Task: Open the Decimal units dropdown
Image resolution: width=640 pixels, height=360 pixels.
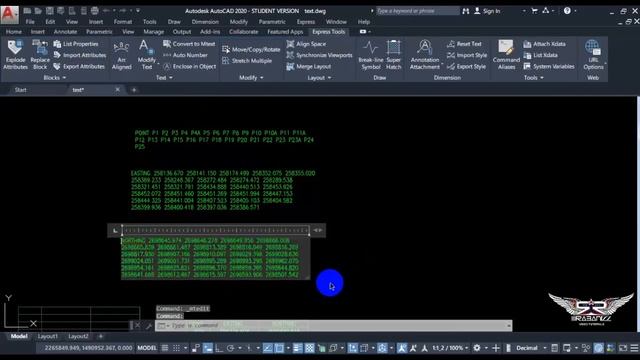Action: pyautogui.click(x=531, y=348)
